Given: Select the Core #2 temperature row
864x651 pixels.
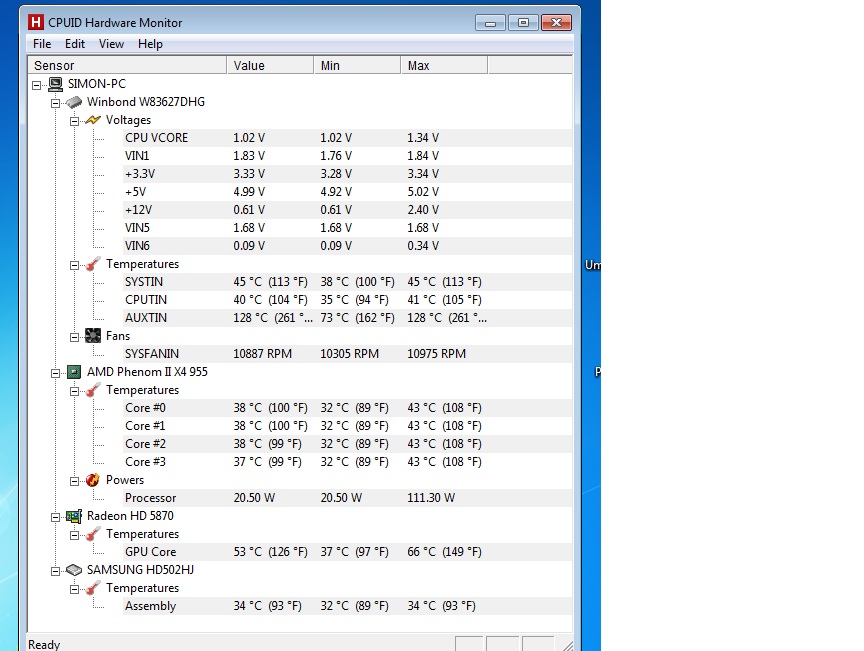Looking at the screenshot, I should tap(348, 444).
